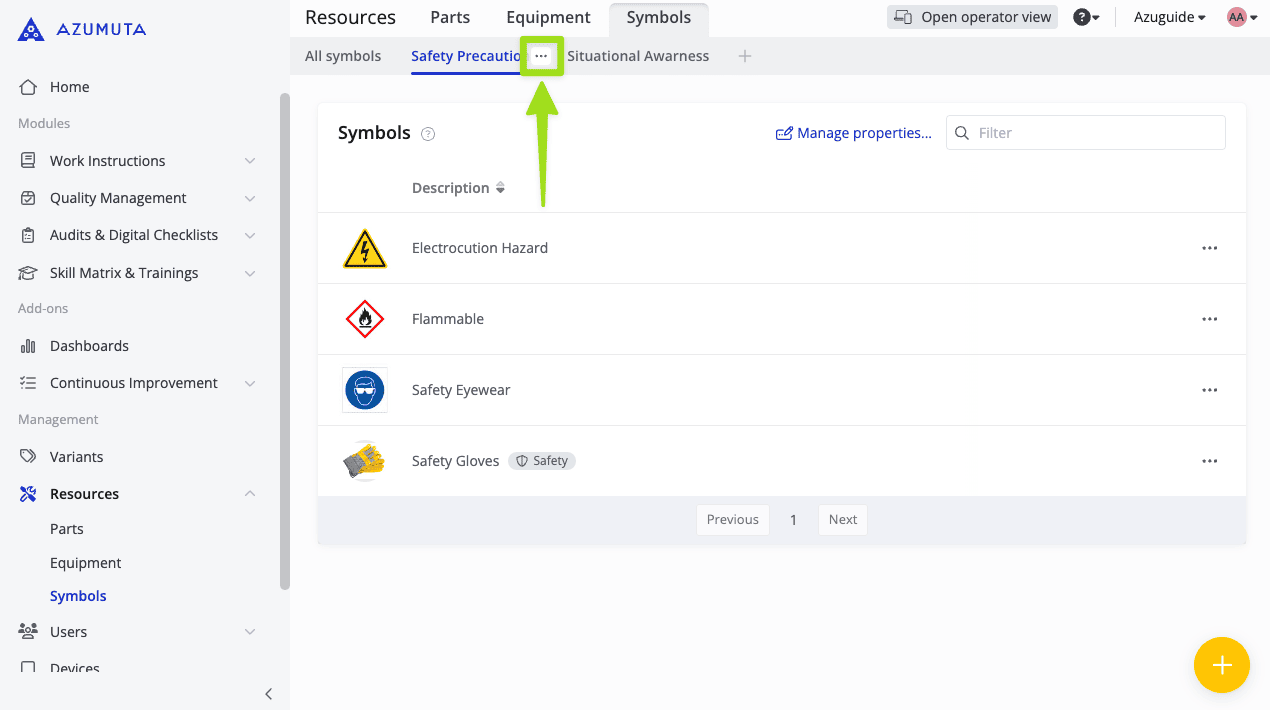Click the three-dot menu on Safety Precautions tab
The height and width of the screenshot is (710, 1270).
(541, 56)
